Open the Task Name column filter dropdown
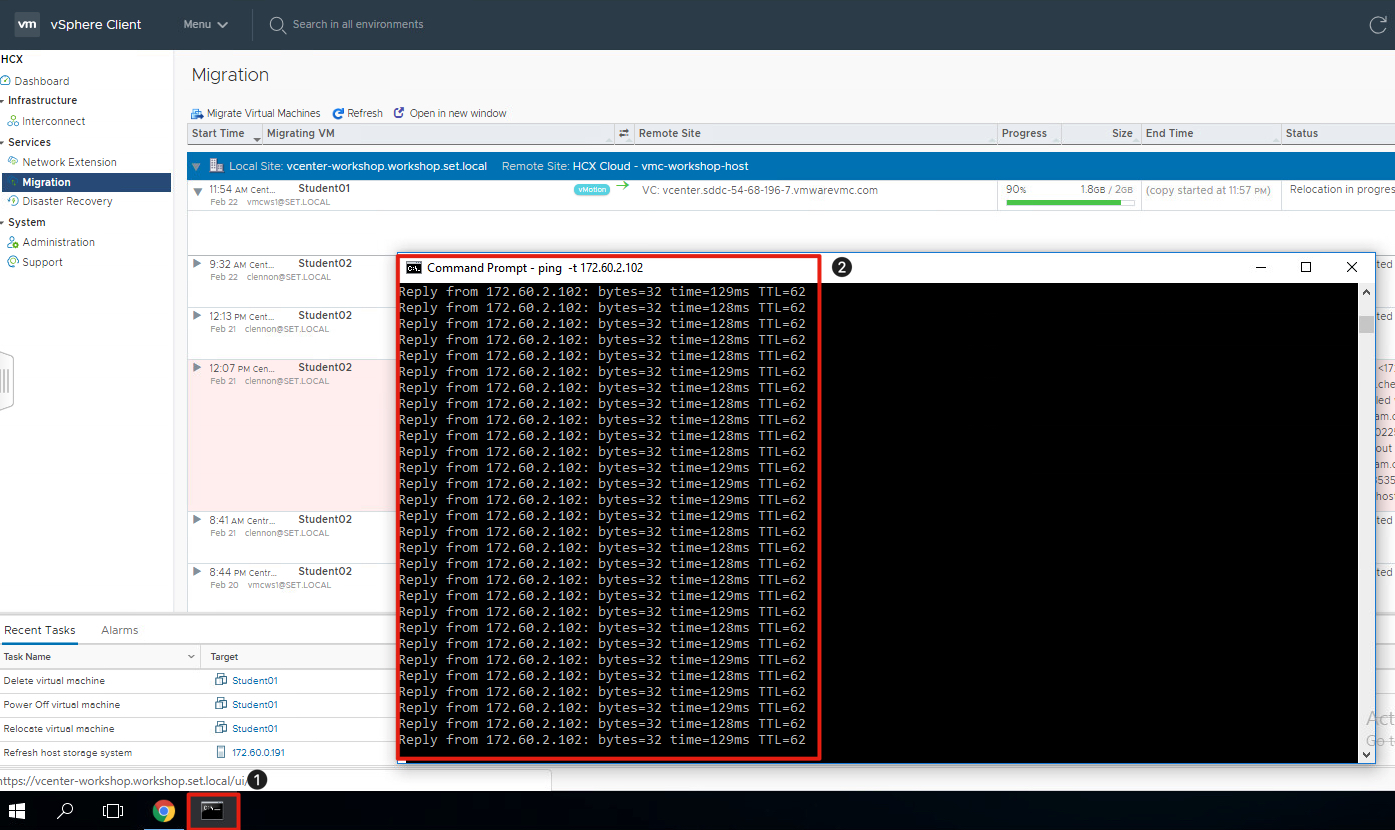Viewport: 1395px width, 830px height. click(x=192, y=657)
